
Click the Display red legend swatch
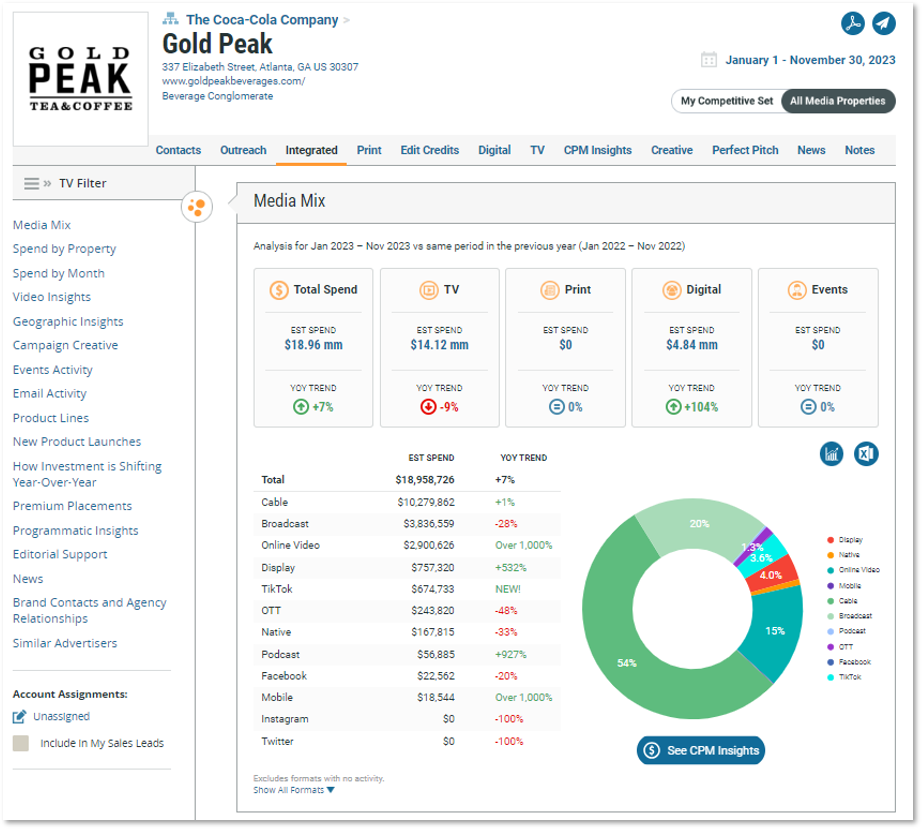(830, 540)
